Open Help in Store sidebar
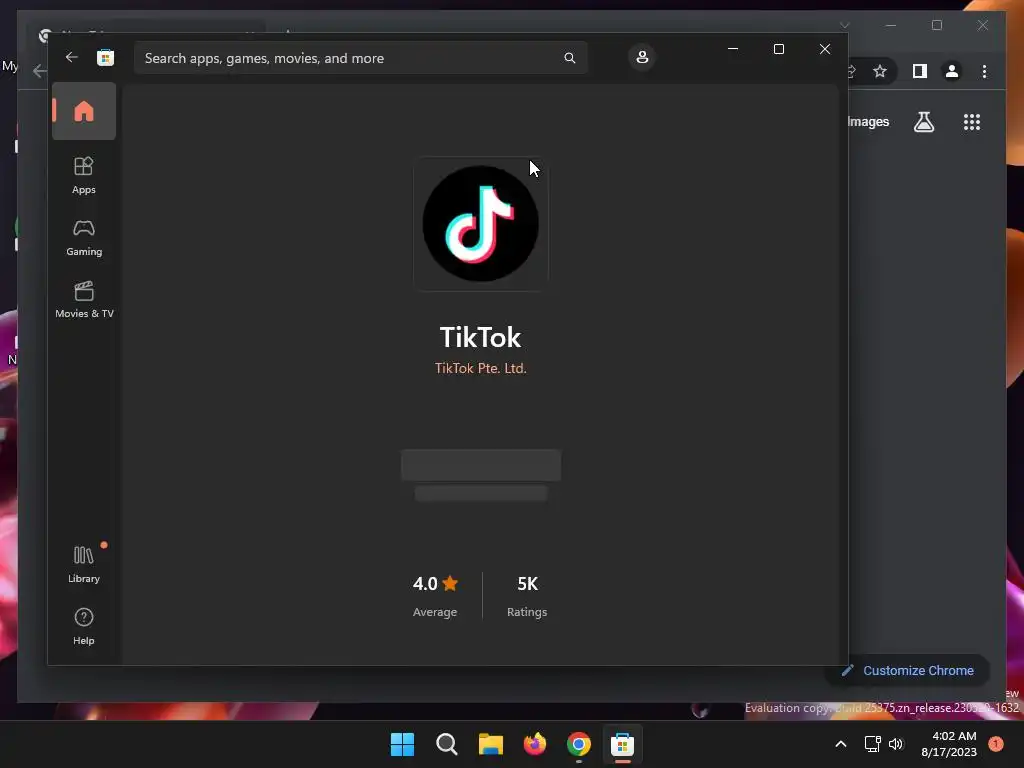This screenshot has width=1024, height=768. 84,626
